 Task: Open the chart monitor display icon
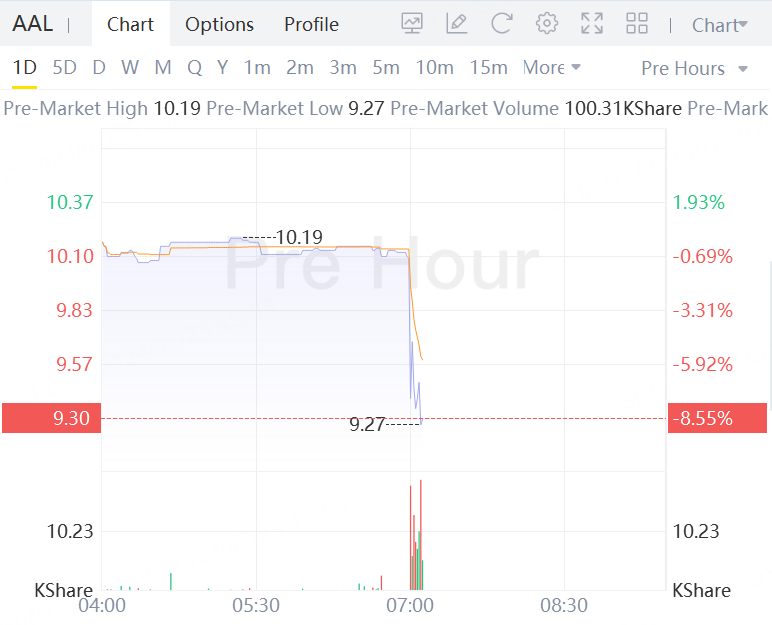[412, 24]
